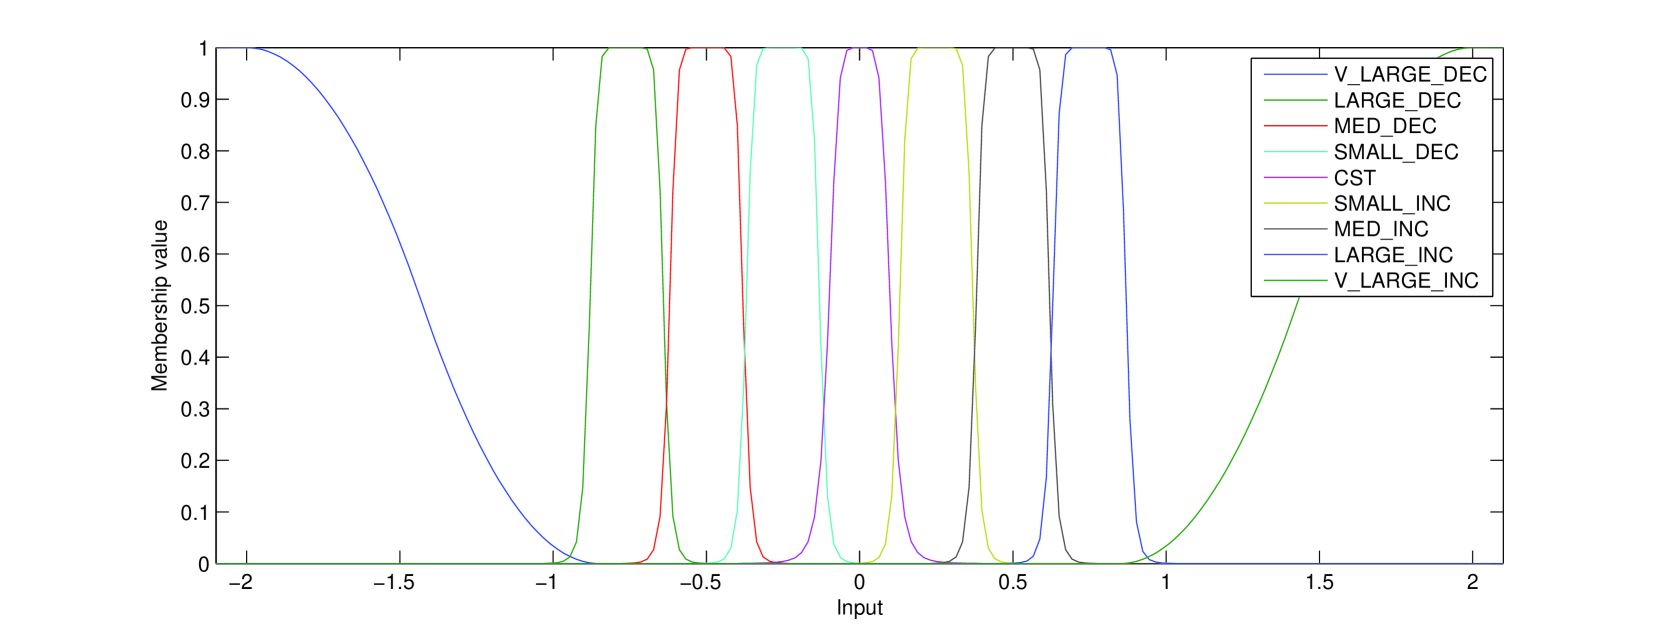Click the yellow line sample beside SMALL_INC
Image resolution: width=1661 pixels, height=635 pixels.
[1295, 204]
